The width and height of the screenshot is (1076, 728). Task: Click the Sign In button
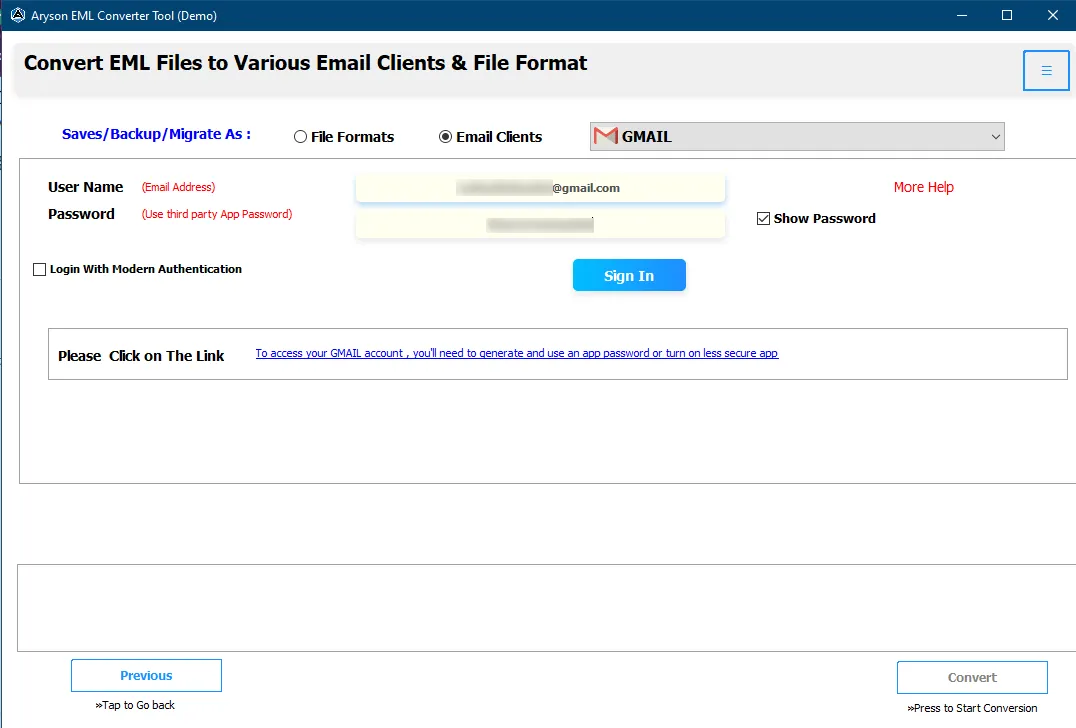pos(629,275)
